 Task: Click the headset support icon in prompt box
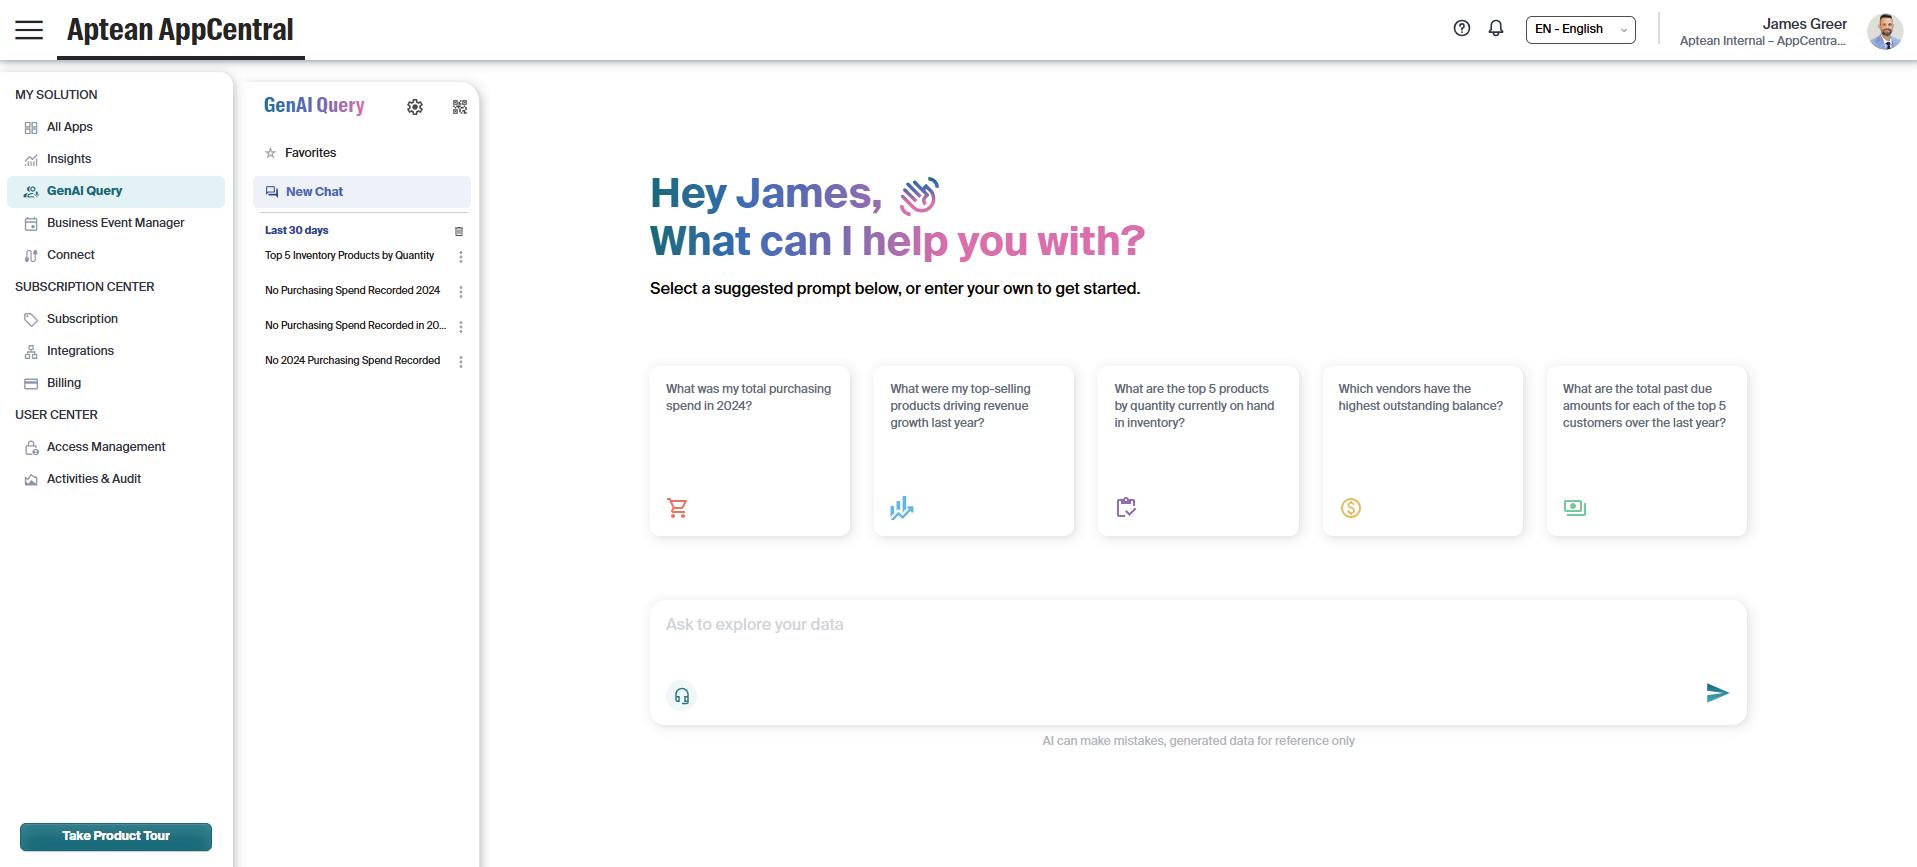[682, 695]
